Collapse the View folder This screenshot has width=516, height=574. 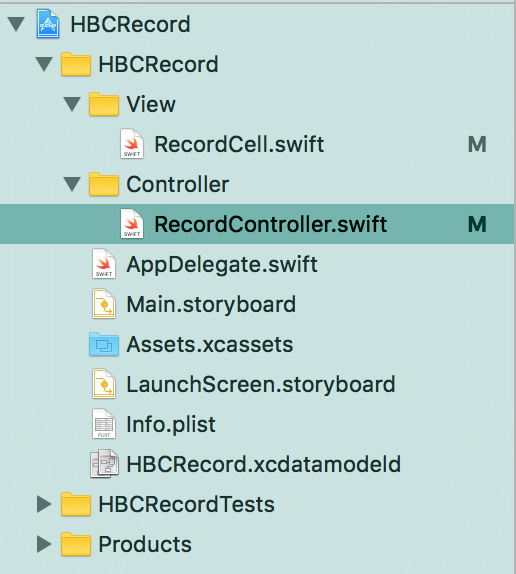click(x=72, y=104)
